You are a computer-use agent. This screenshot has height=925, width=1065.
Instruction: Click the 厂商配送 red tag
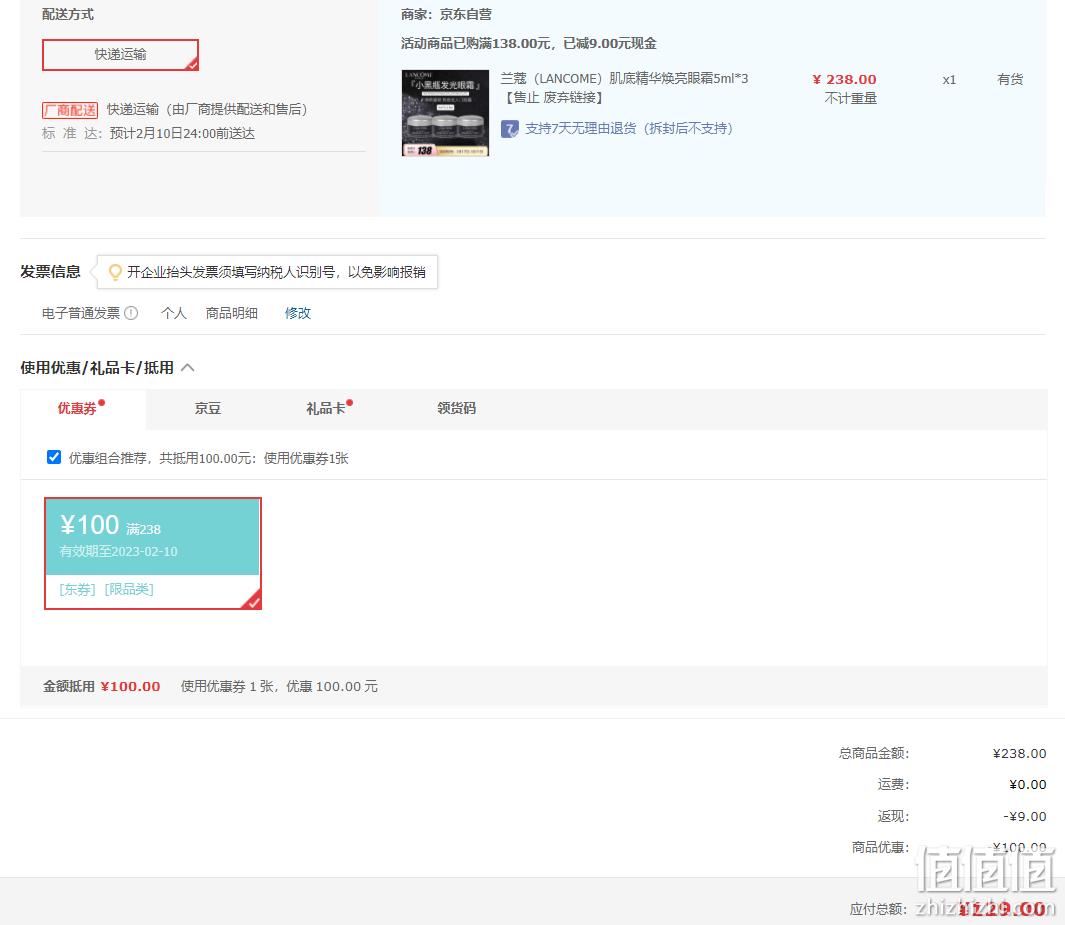coord(70,110)
